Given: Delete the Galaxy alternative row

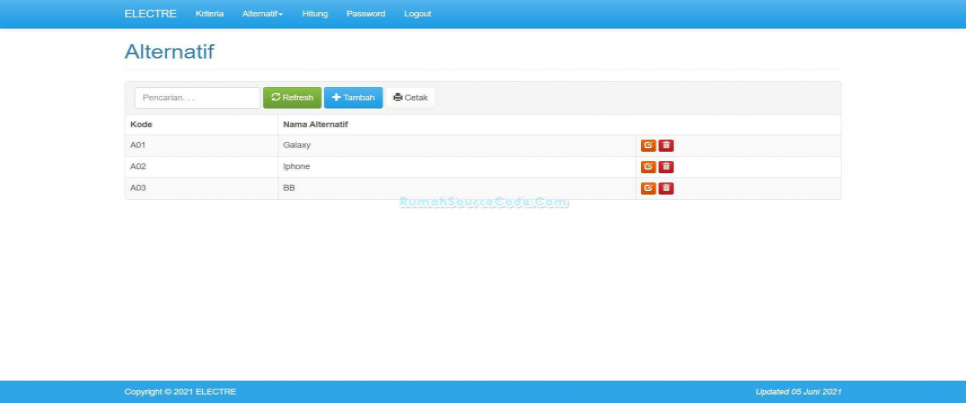Looking at the screenshot, I should click(x=666, y=145).
